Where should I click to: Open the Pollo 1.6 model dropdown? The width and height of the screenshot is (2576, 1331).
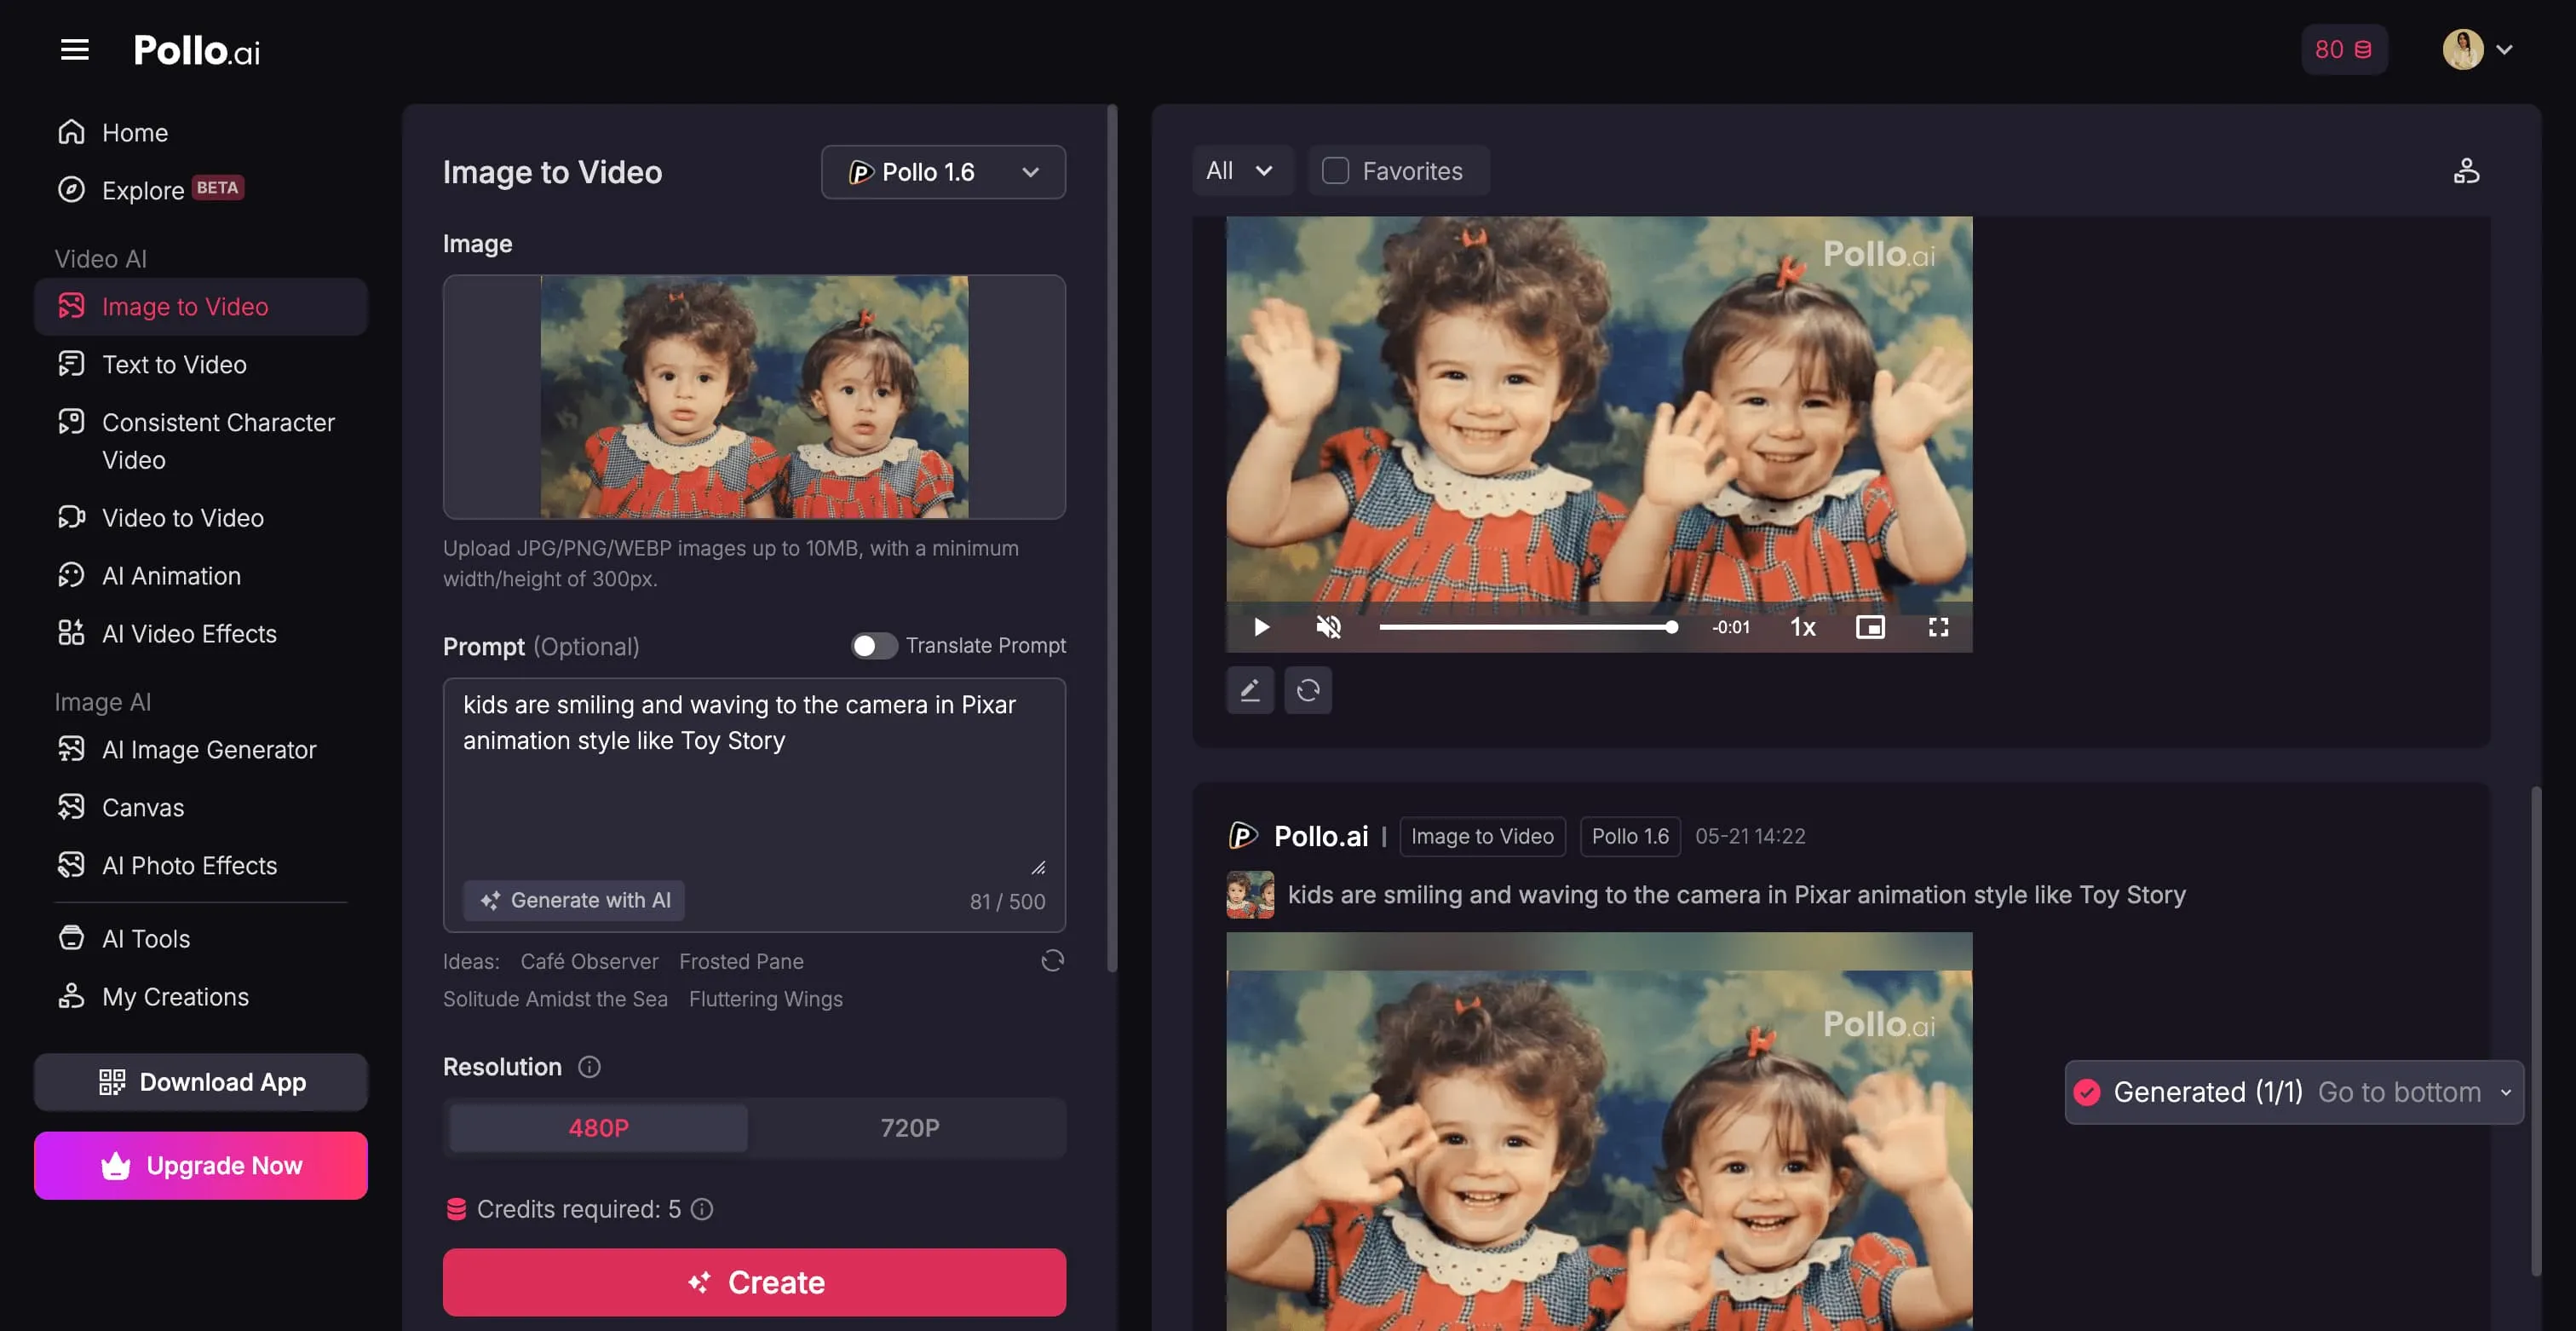(943, 172)
